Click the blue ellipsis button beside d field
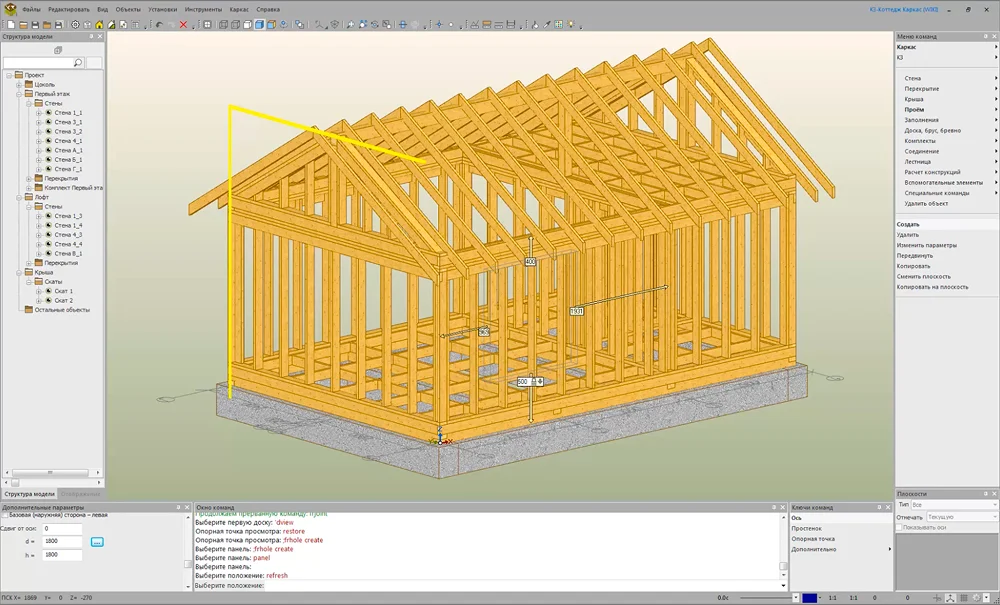 coord(97,541)
